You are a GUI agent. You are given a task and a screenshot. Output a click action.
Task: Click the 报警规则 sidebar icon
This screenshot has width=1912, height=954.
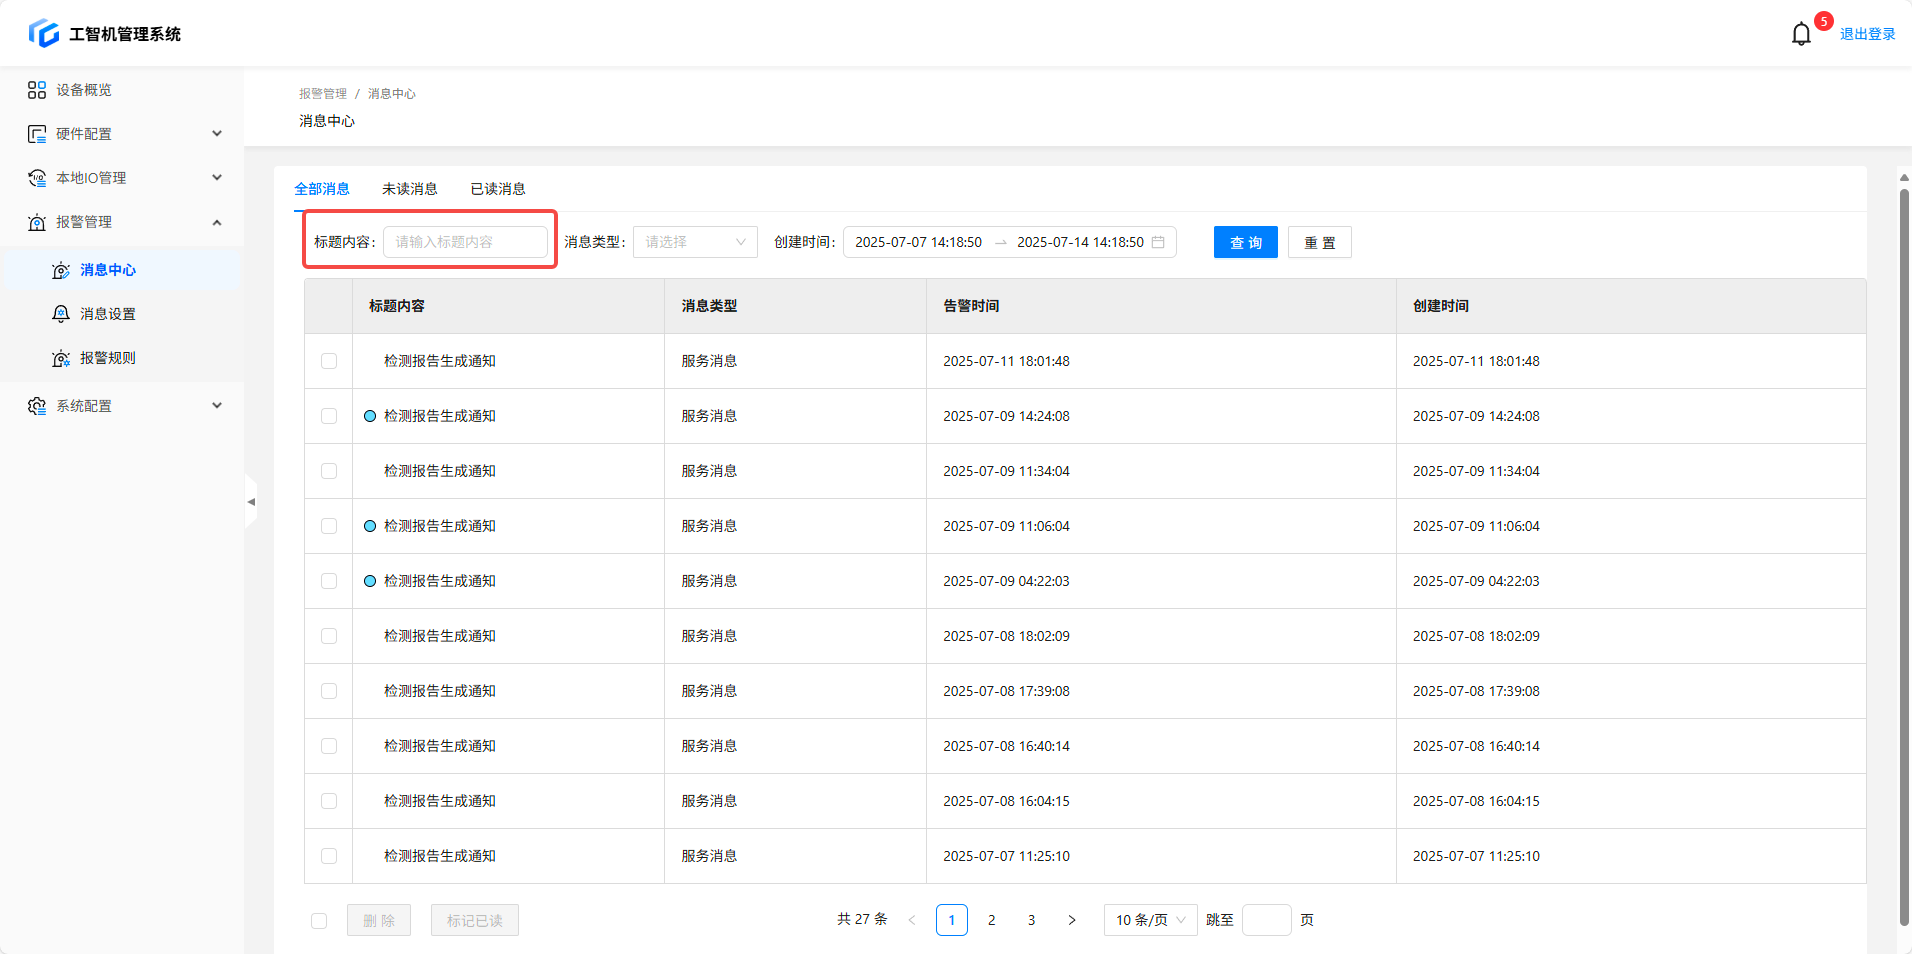pos(61,358)
